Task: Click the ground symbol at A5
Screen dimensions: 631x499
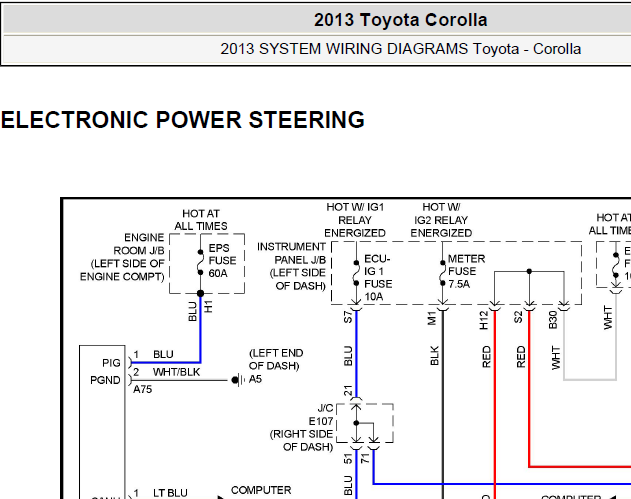Action: (238, 380)
